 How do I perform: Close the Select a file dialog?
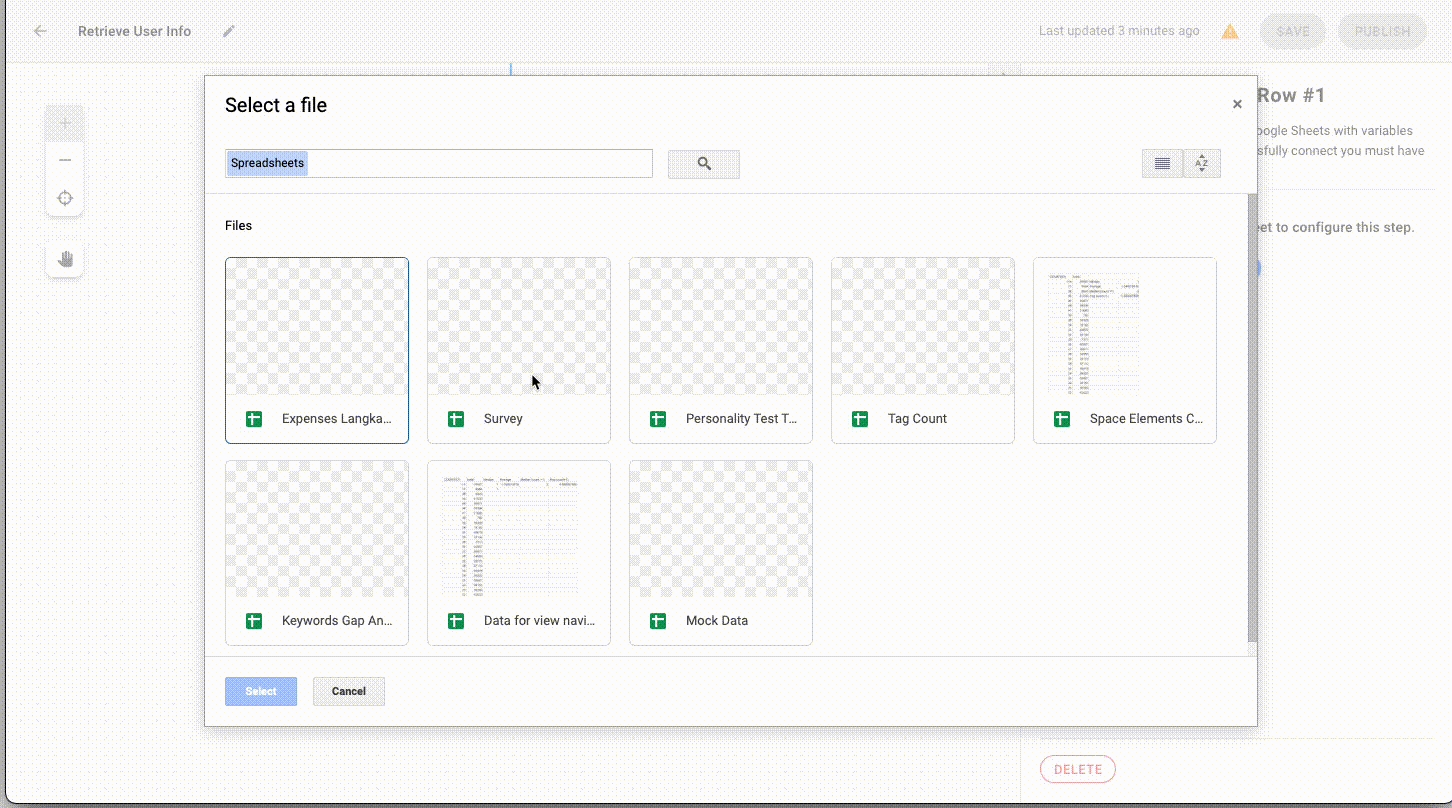1237,104
